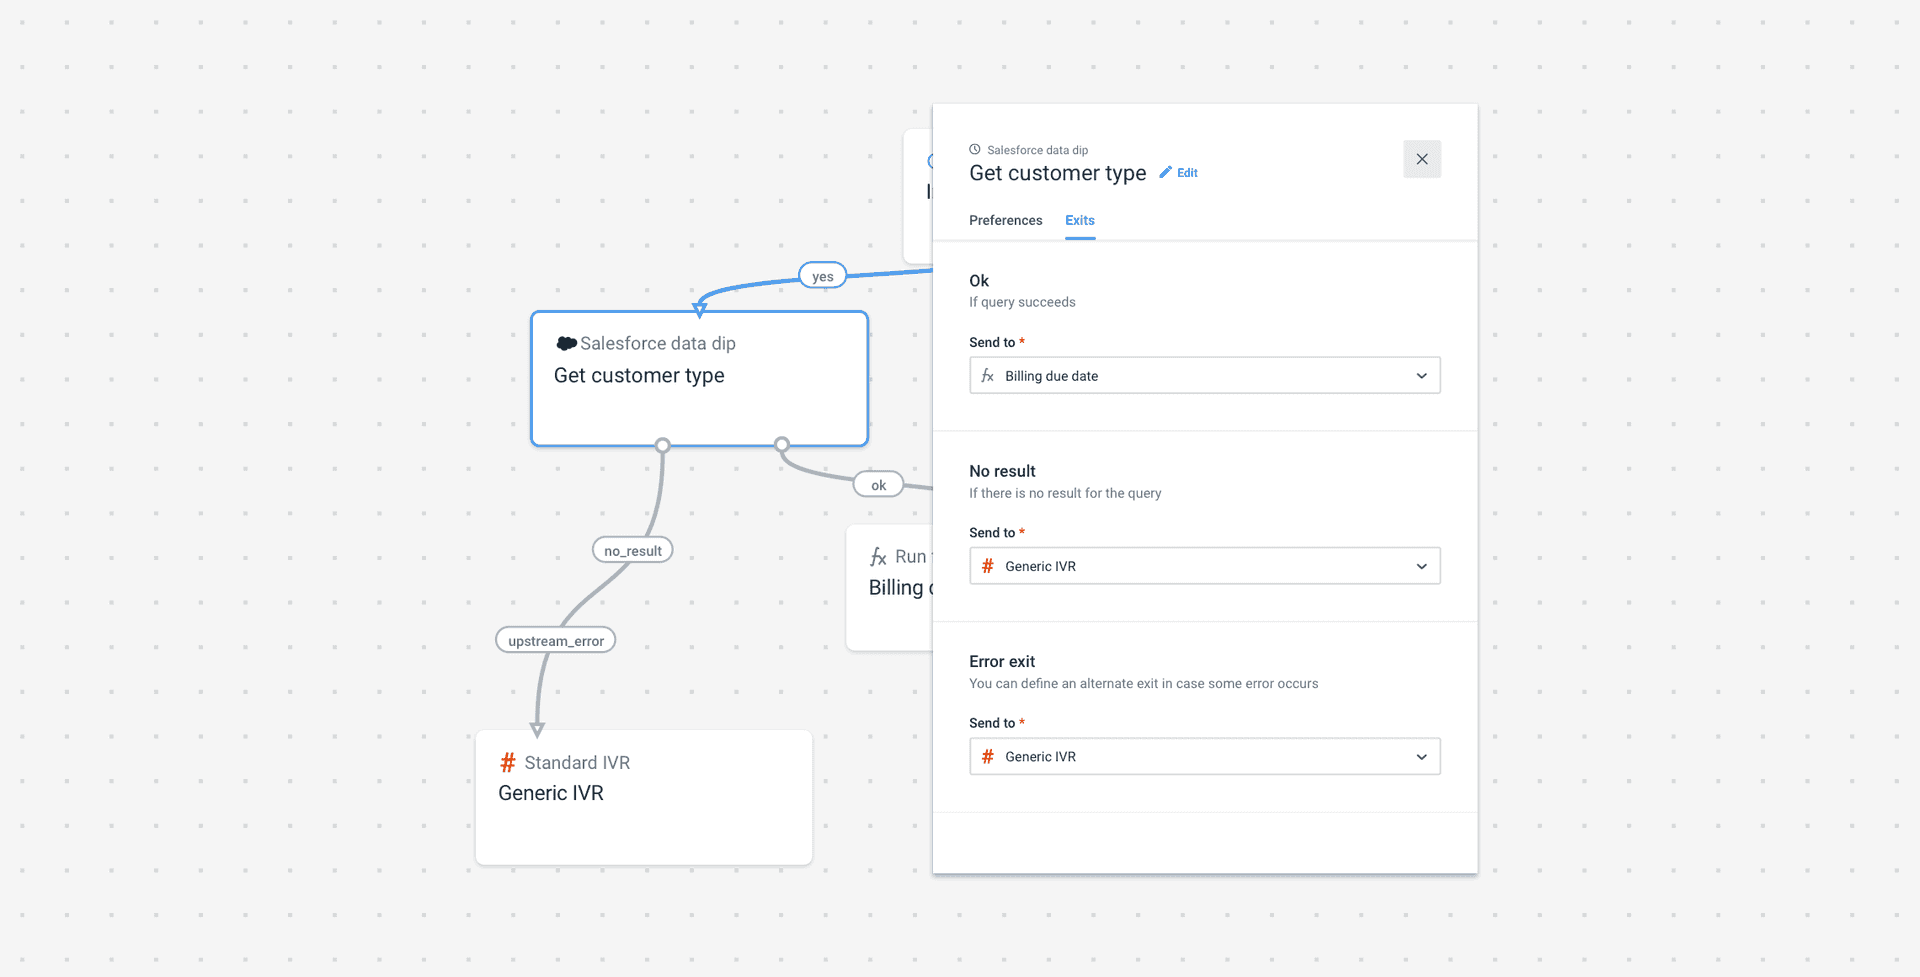The height and width of the screenshot is (977, 1920).
Task: Open the Generic IVR dropdown under No result
Action: point(1421,566)
